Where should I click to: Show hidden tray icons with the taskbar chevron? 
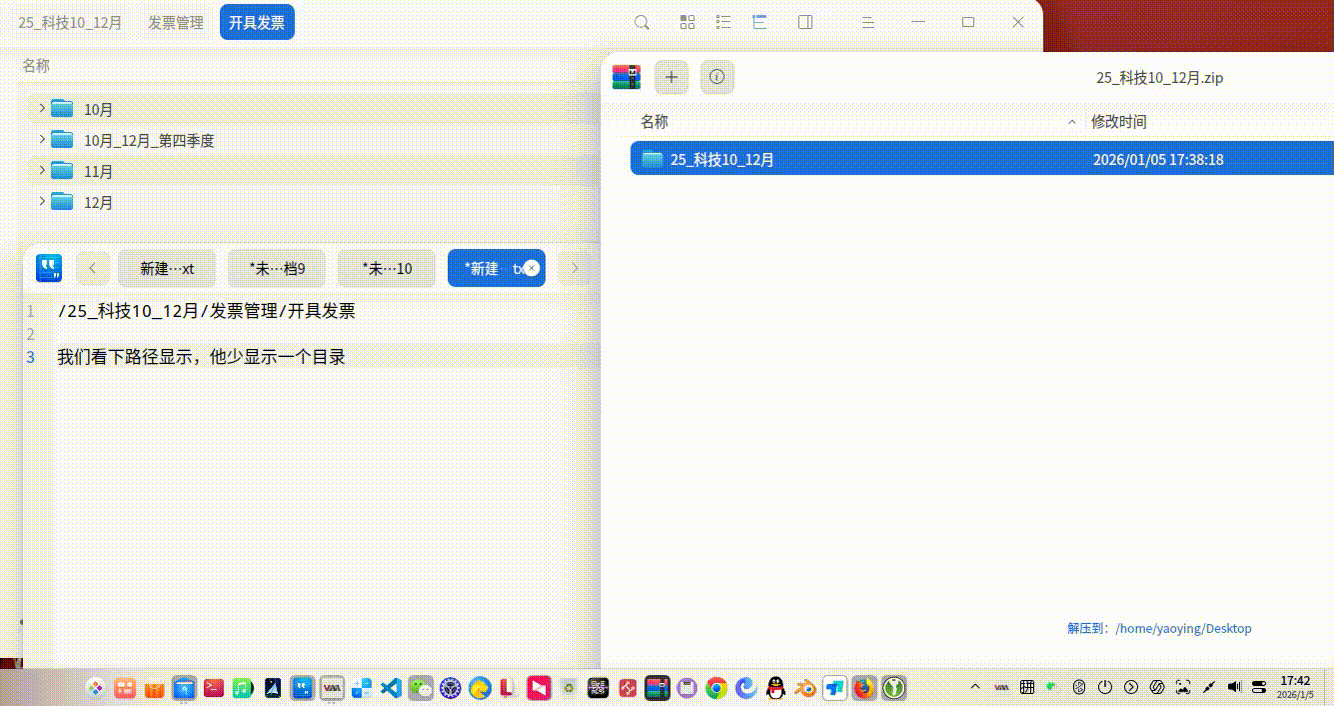[976, 688]
